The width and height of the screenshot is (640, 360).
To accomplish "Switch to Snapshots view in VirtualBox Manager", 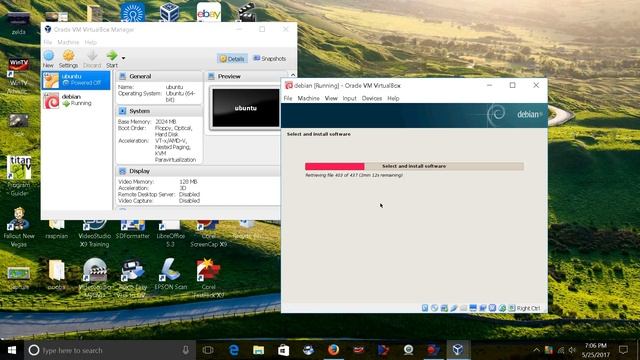I will pyautogui.click(x=269, y=59).
